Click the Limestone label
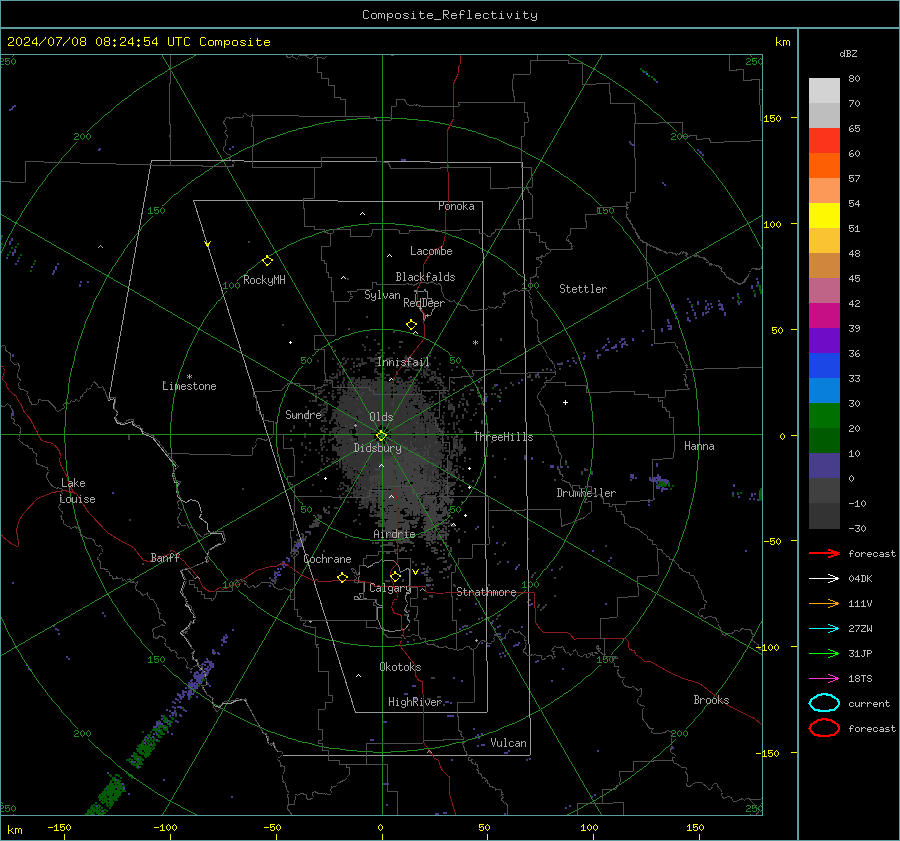The height and width of the screenshot is (841, 900). [189, 386]
